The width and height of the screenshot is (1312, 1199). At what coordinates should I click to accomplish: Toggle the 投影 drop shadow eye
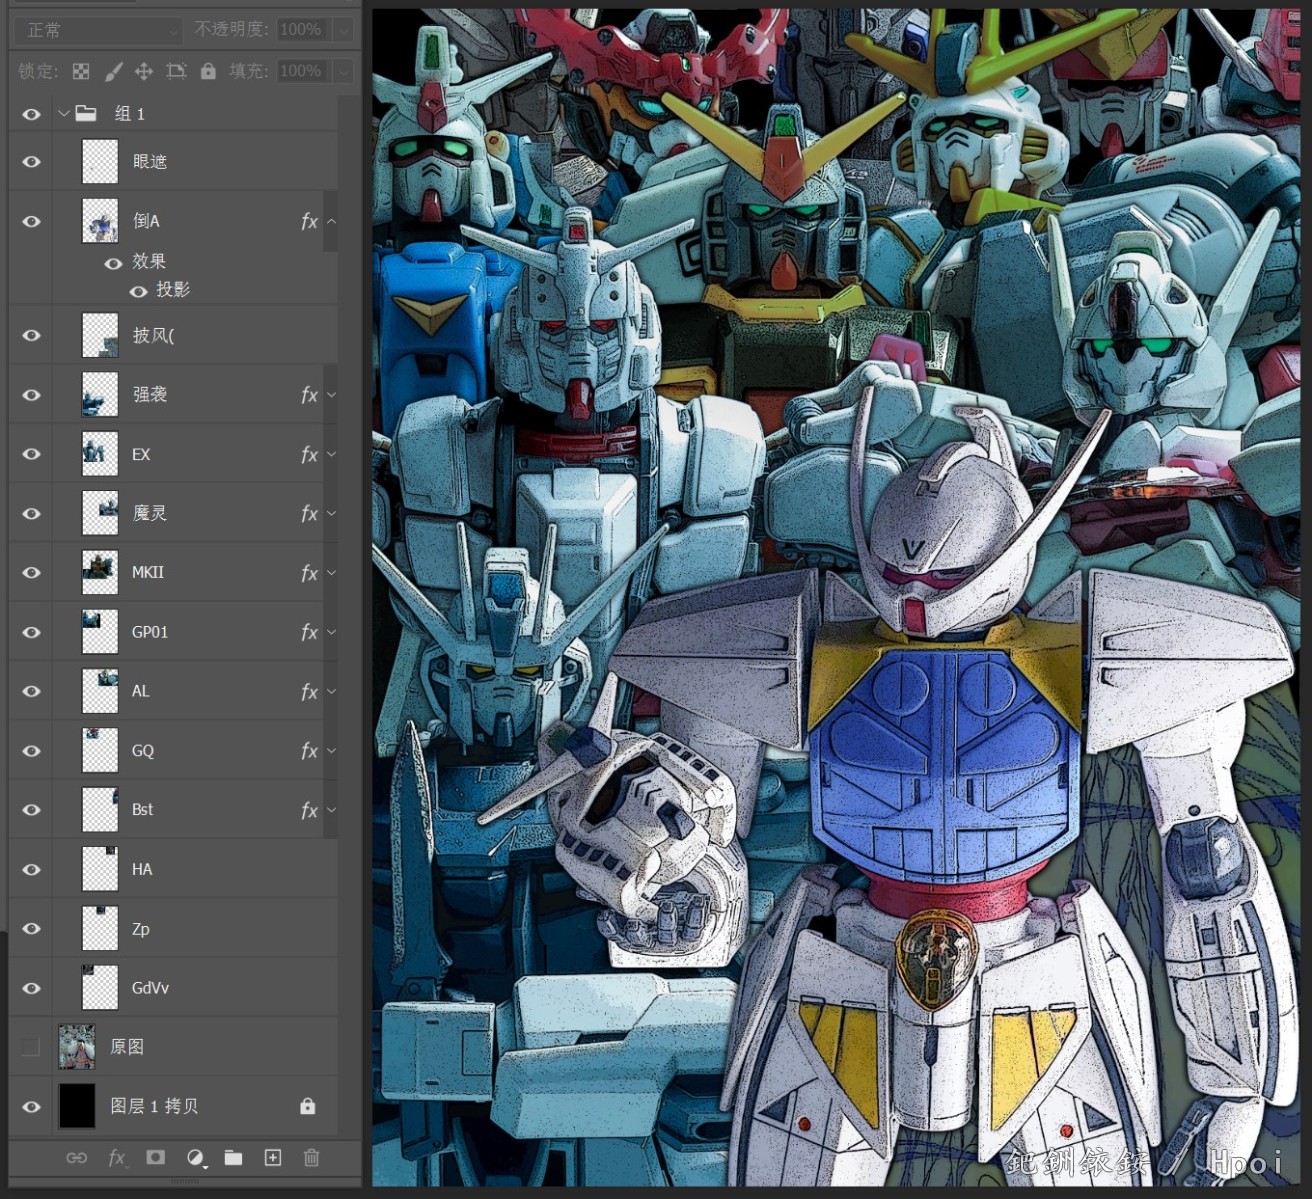pyautogui.click(x=138, y=291)
